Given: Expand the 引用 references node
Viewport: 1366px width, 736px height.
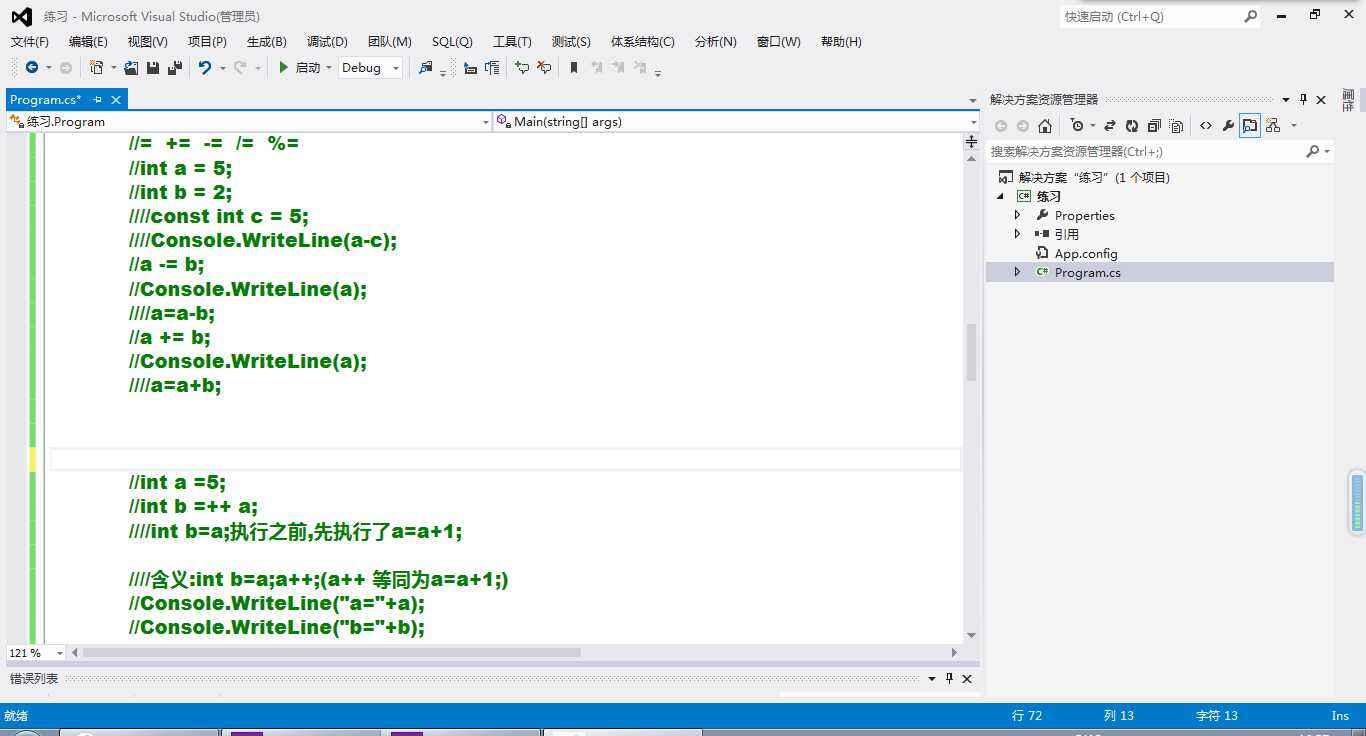Looking at the screenshot, I should click(x=1018, y=234).
